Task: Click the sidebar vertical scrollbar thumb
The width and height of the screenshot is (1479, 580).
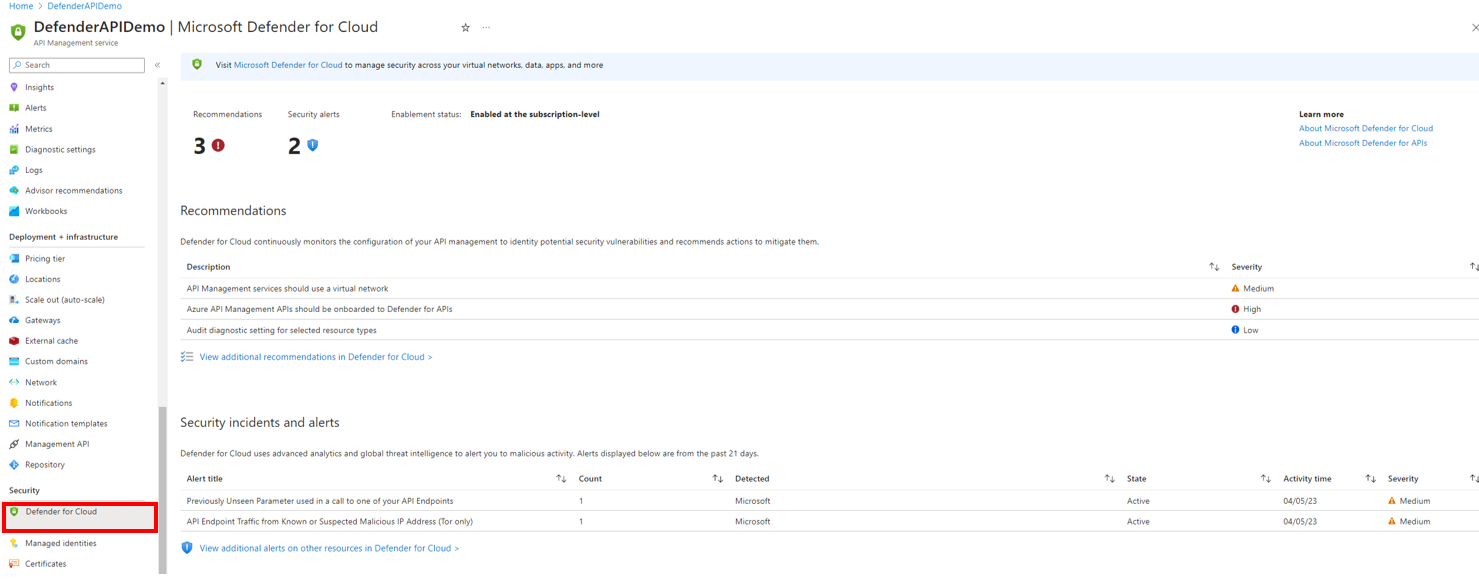Action: point(163,490)
